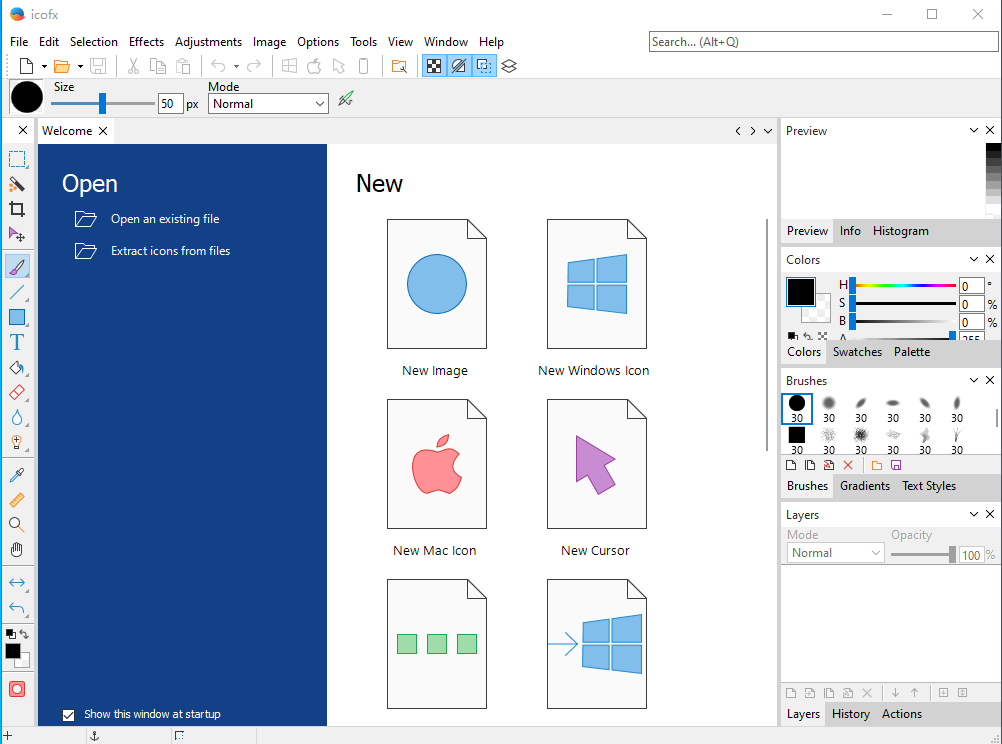
Task: Click the layer Opacity slider
Action: [x=923, y=555]
